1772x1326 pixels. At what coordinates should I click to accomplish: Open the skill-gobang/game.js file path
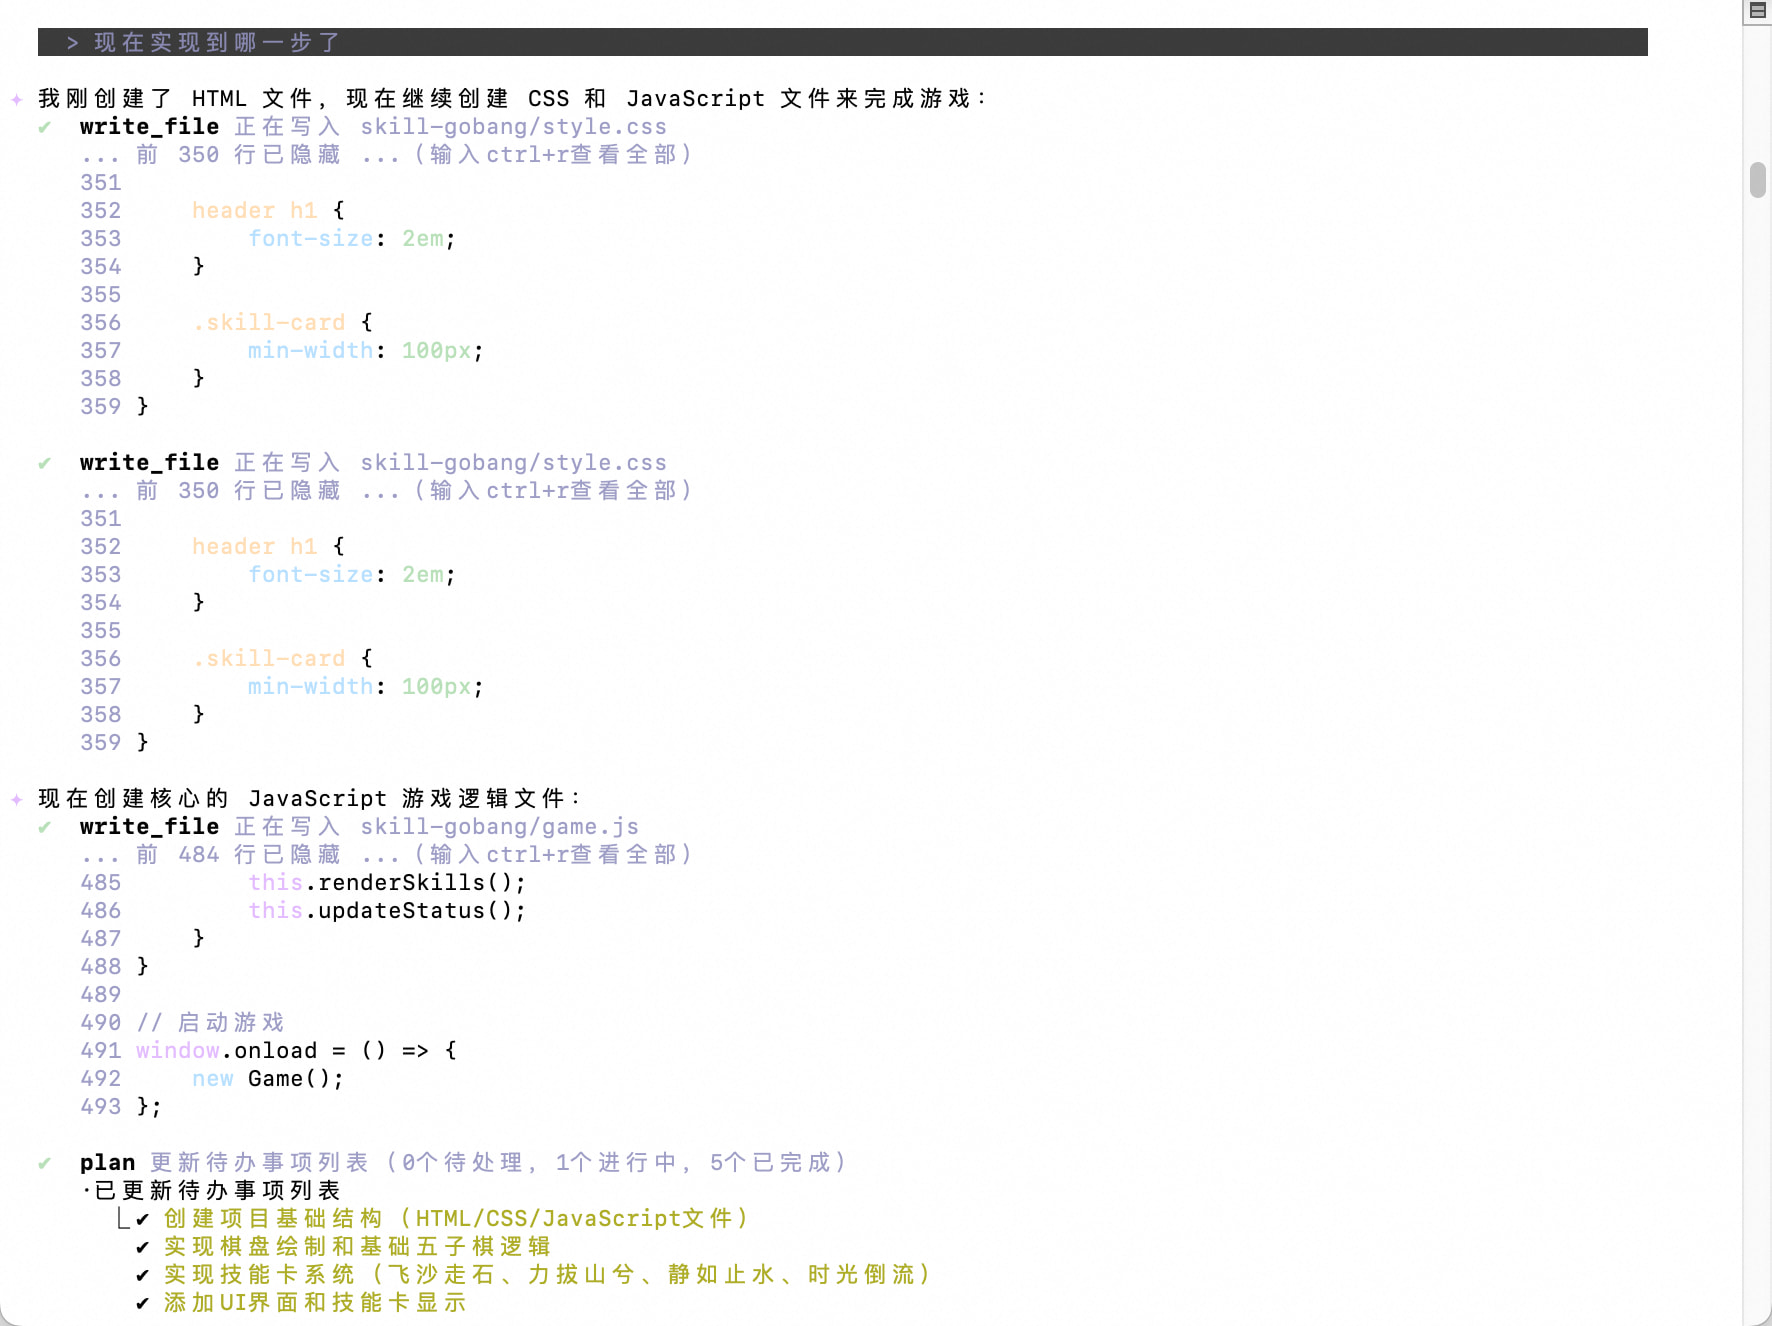tap(499, 827)
